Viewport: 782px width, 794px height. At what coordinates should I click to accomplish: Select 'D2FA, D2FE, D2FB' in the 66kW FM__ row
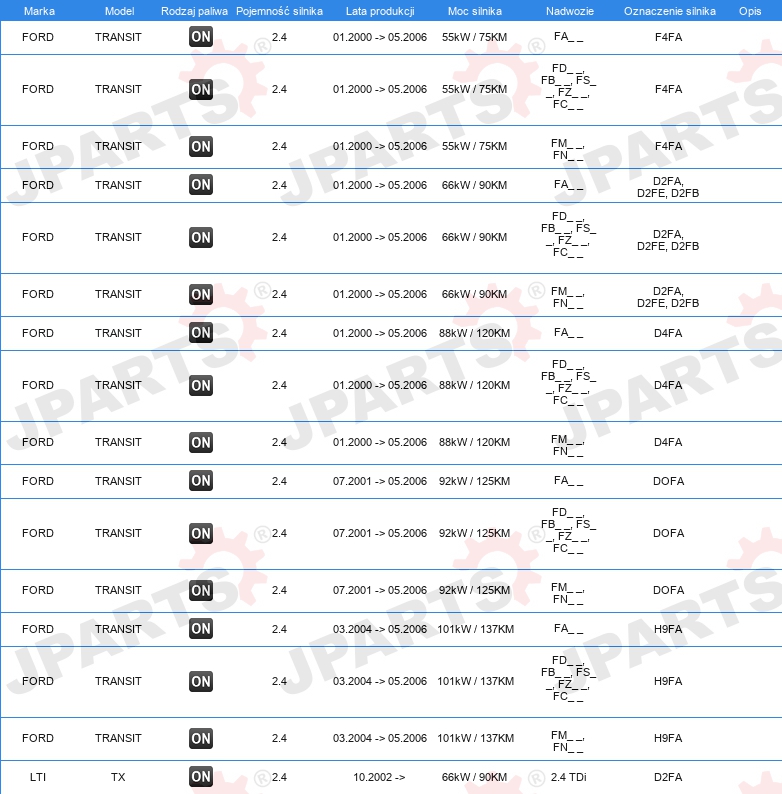pos(668,297)
